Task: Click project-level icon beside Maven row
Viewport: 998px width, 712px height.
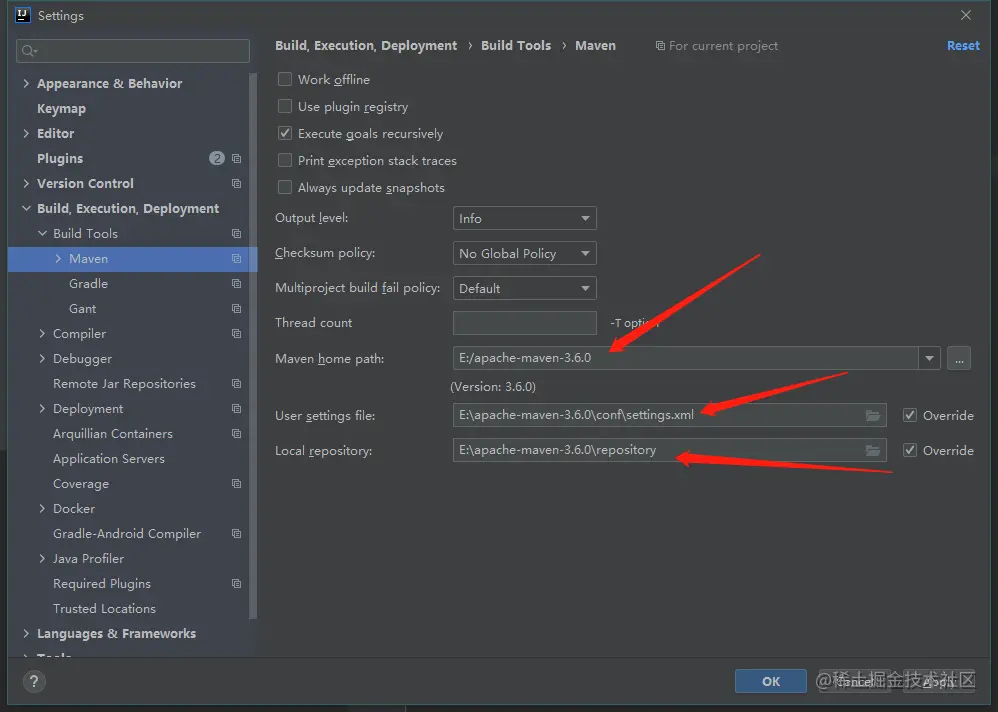Action: [237, 258]
